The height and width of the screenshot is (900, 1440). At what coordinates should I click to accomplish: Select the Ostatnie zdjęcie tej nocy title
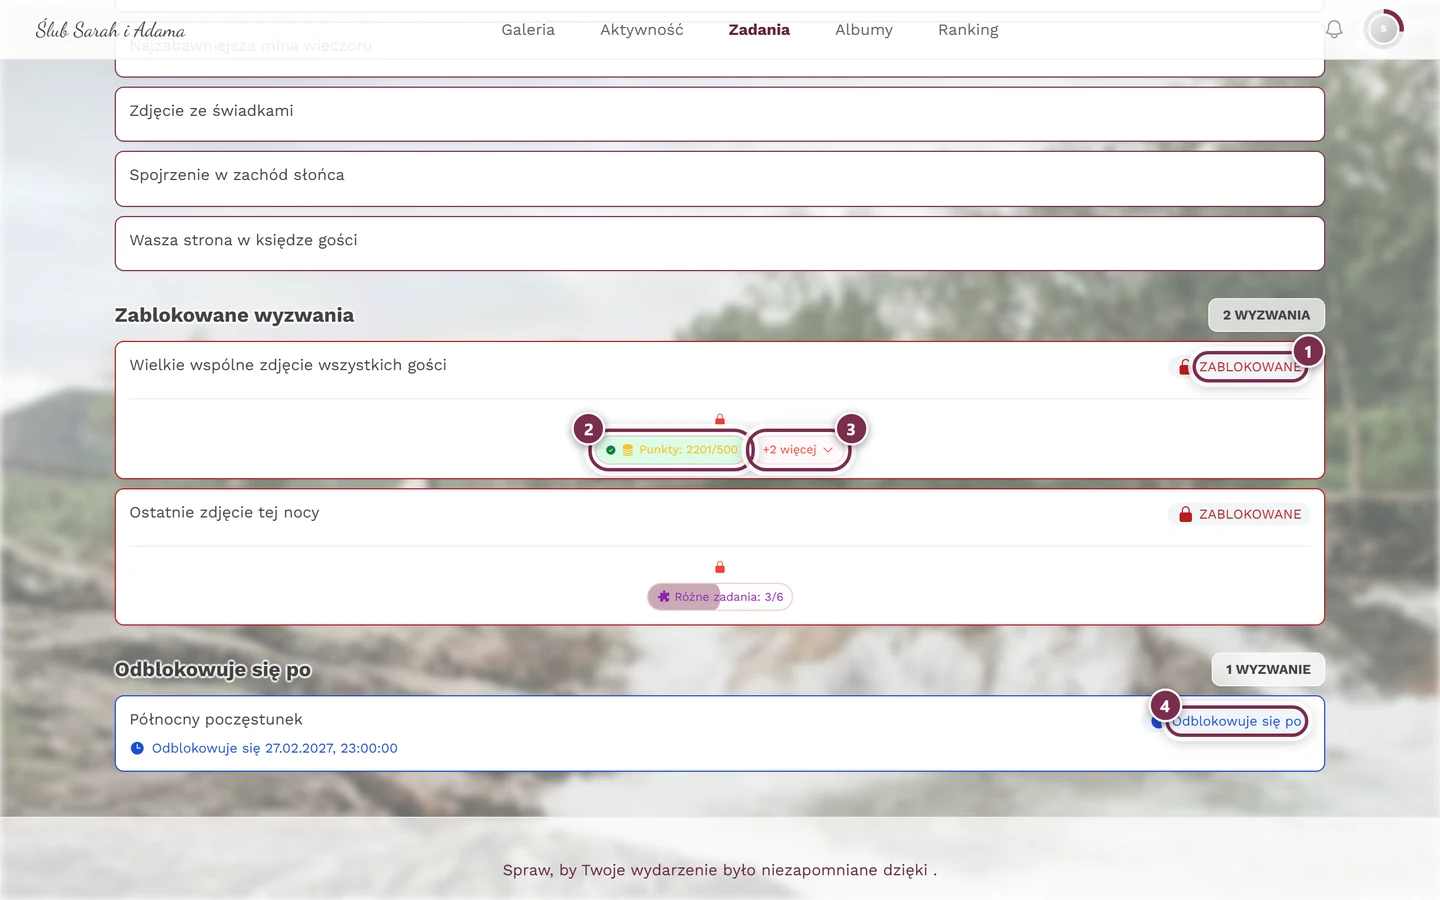tap(225, 513)
